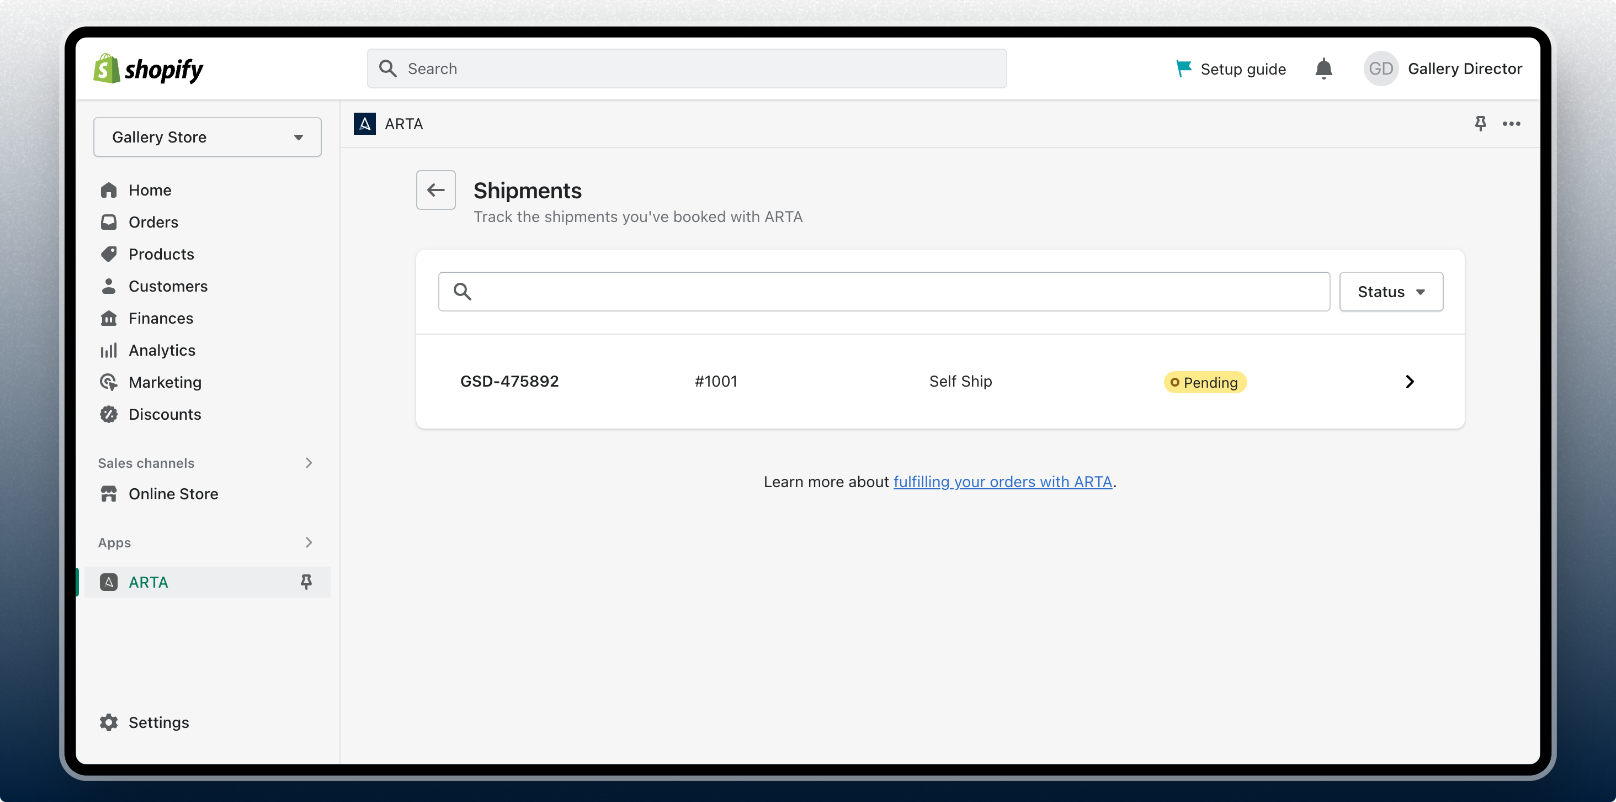The image size is (1616, 802).
Task: Open the GD account avatar
Action: point(1381,69)
